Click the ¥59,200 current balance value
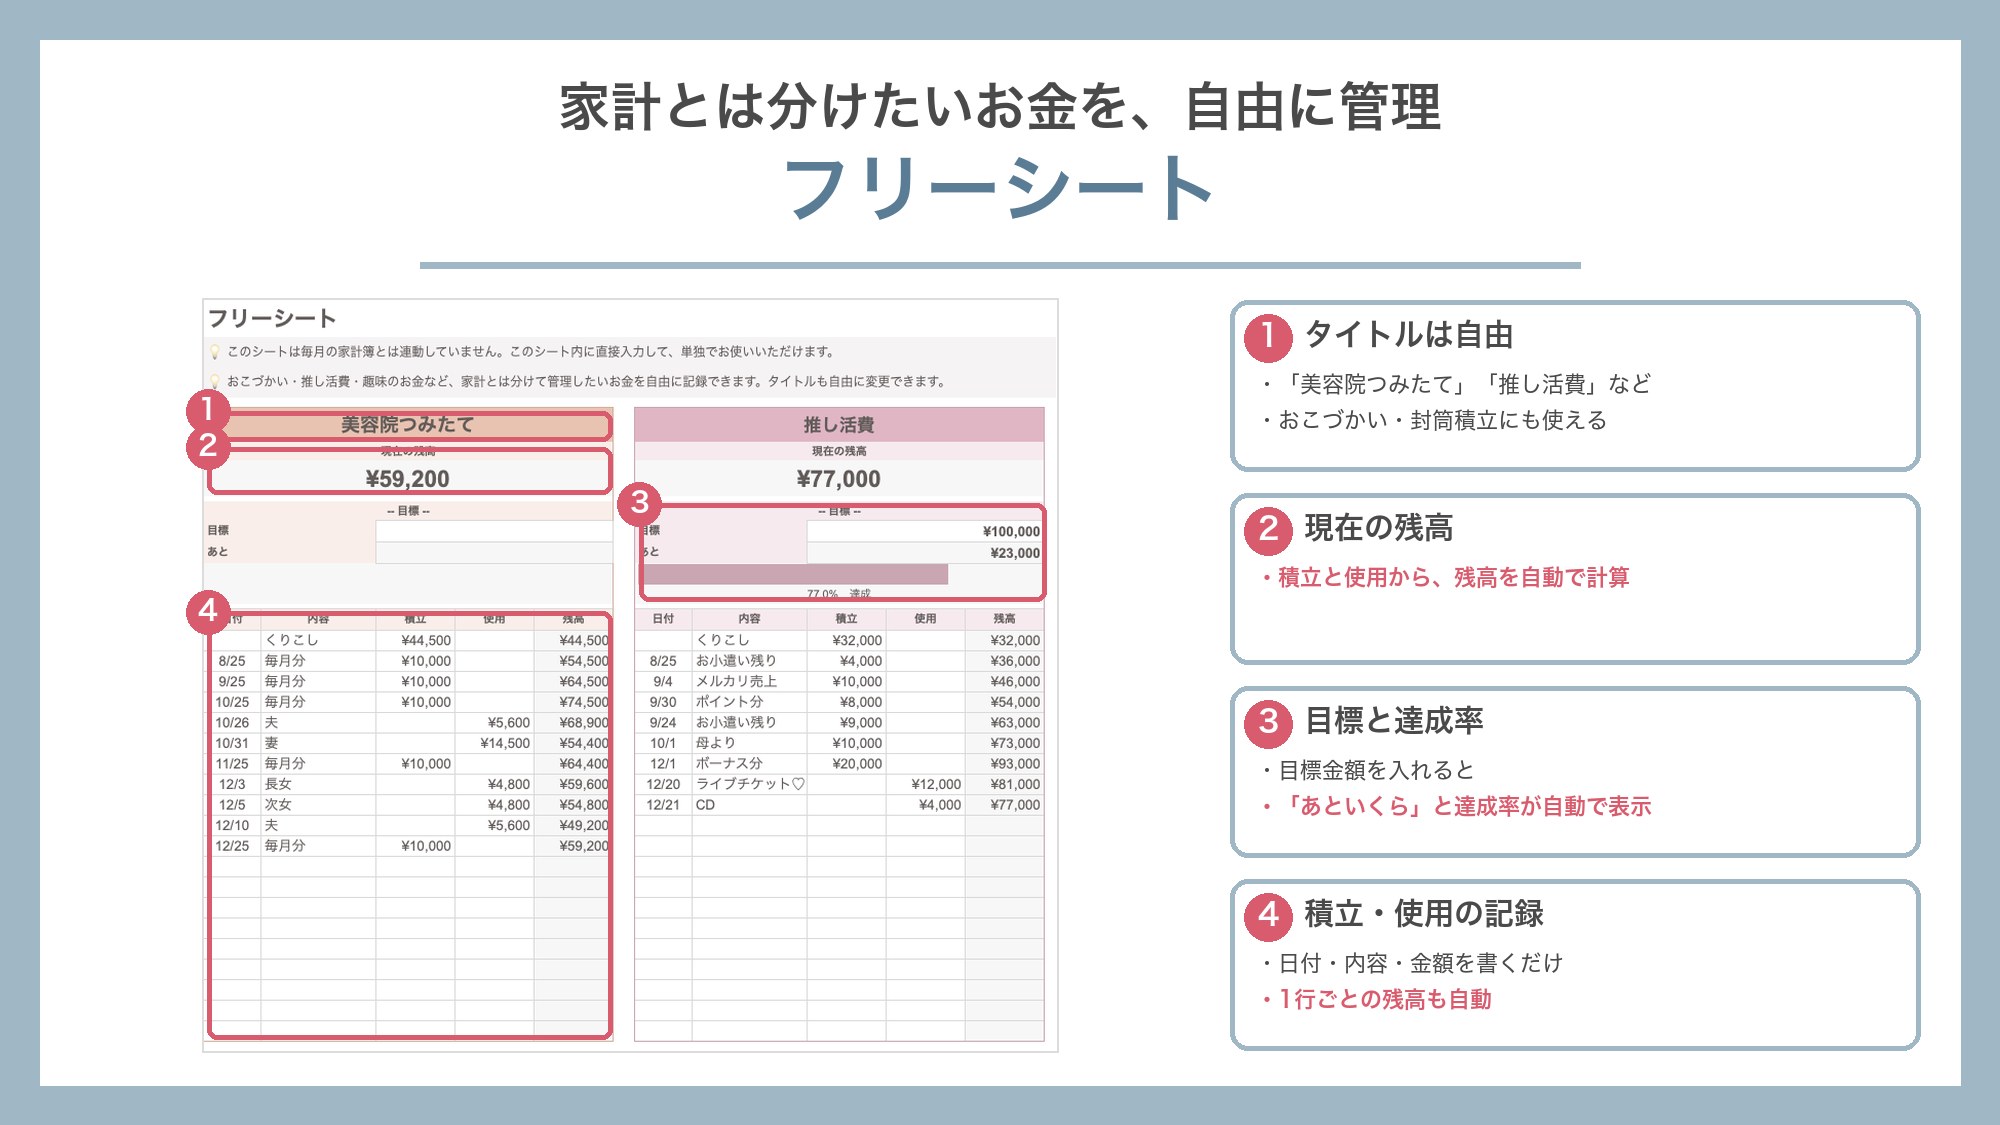This screenshot has width=2000, height=1125. [x=408, y=479]
